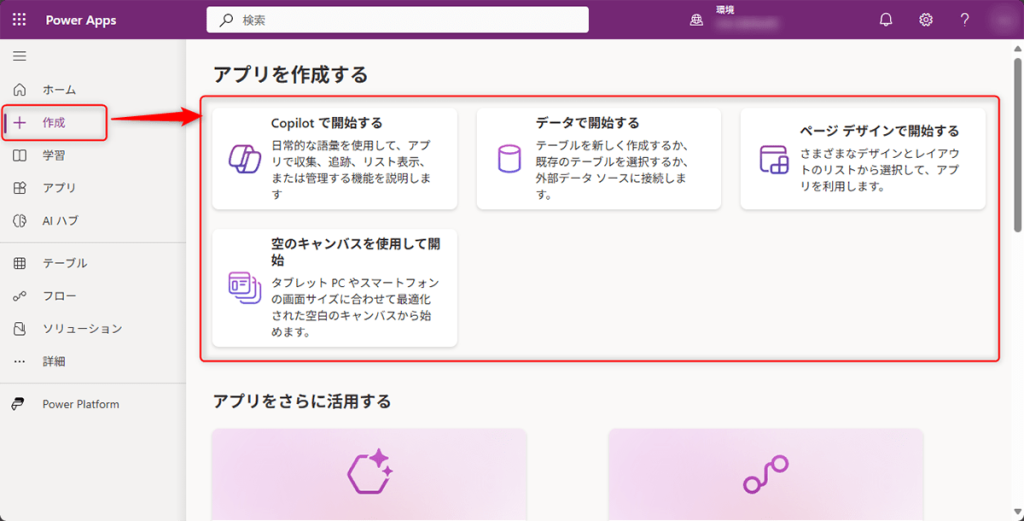Click the アプリを作成する heading
Image resolution: width=1024 pixels, height=521 pixels.
(291, 74)
